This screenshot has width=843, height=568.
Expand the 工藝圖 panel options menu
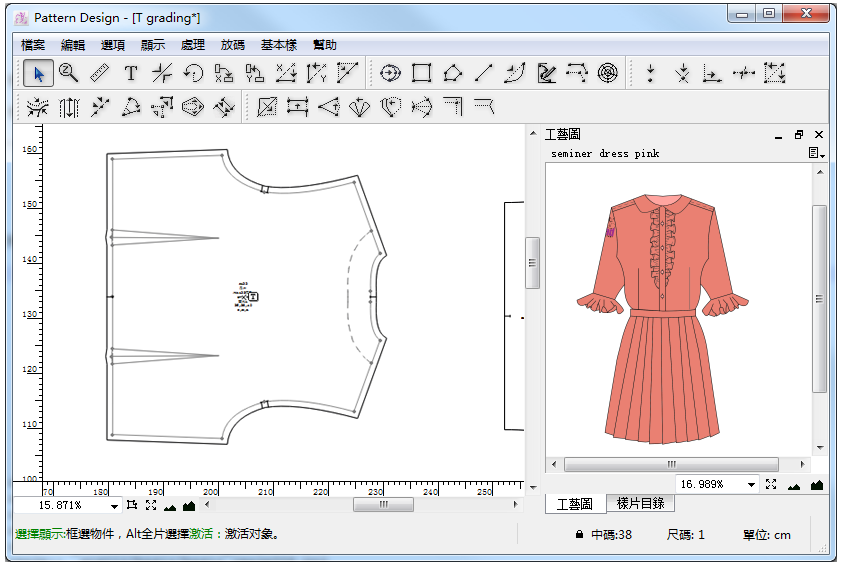click(x=817, y=154)
